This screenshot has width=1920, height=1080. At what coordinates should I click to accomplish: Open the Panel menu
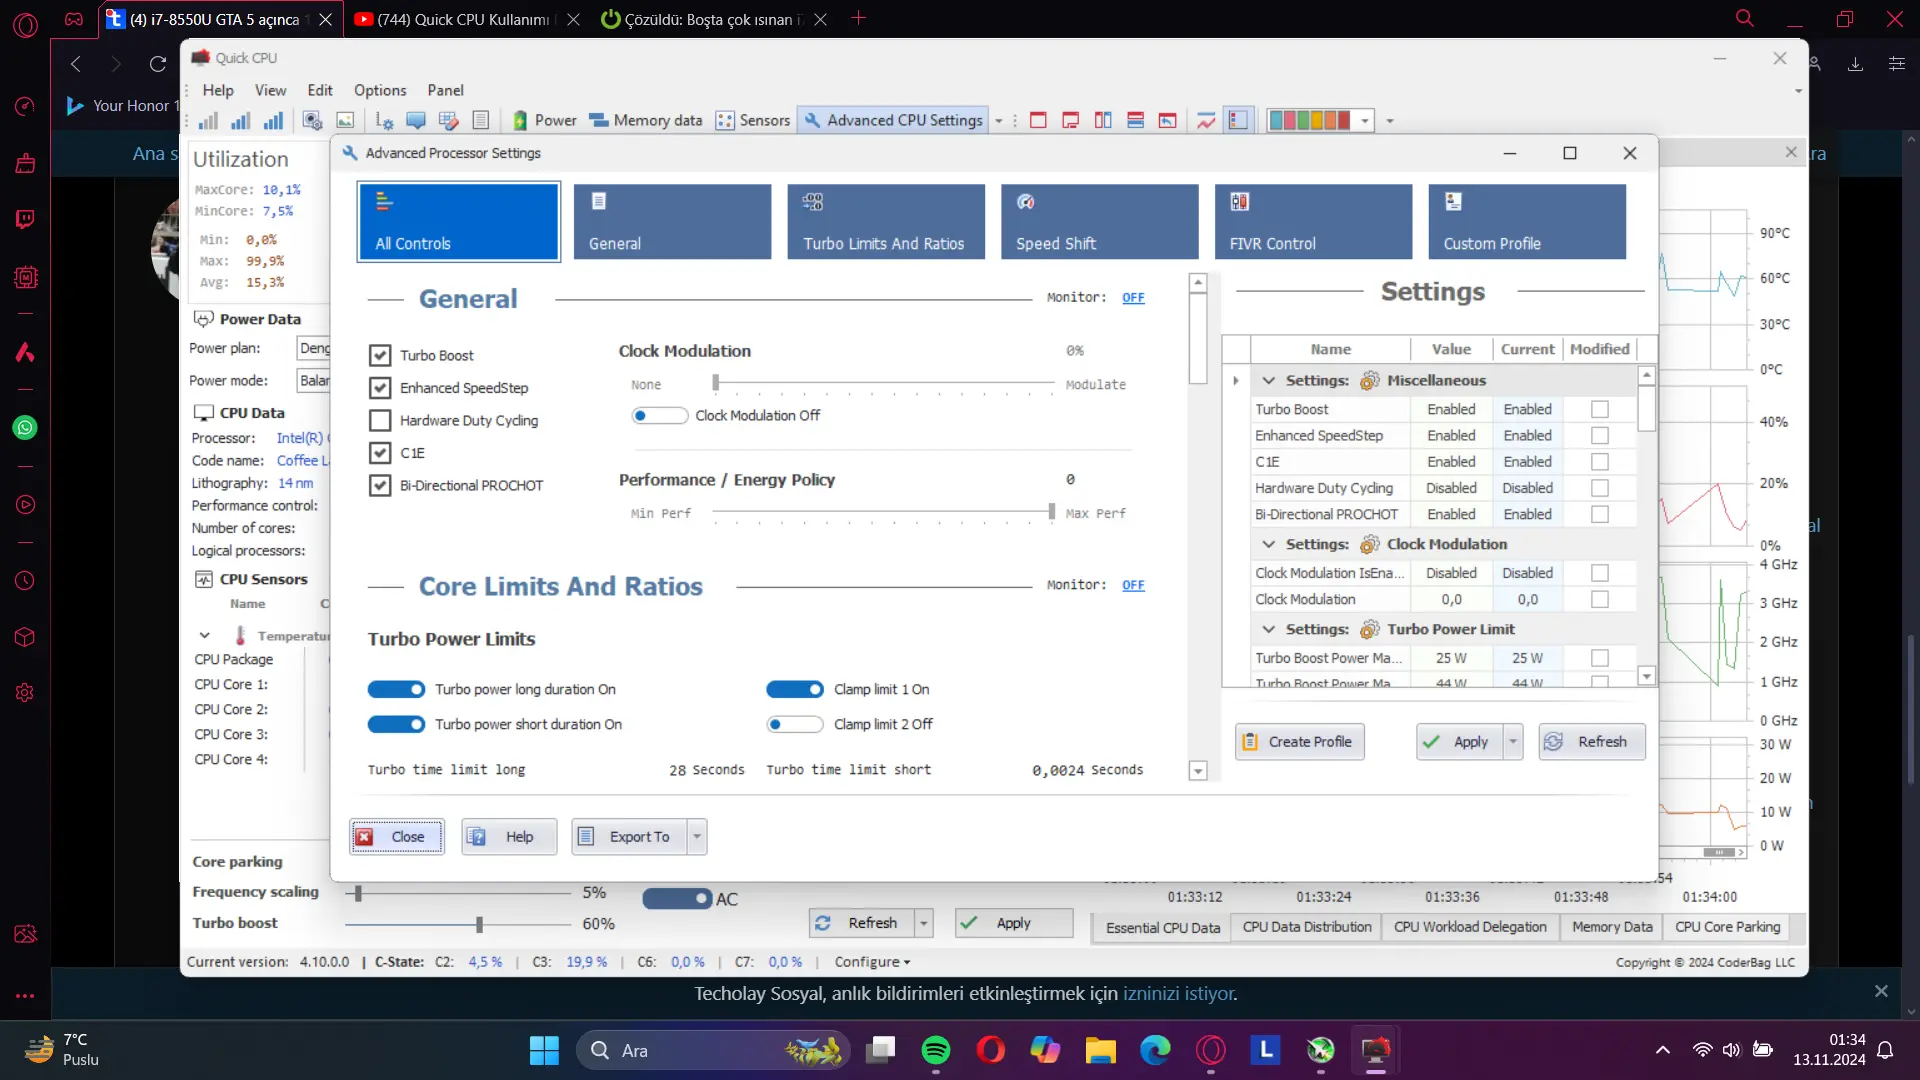[445, 90]
